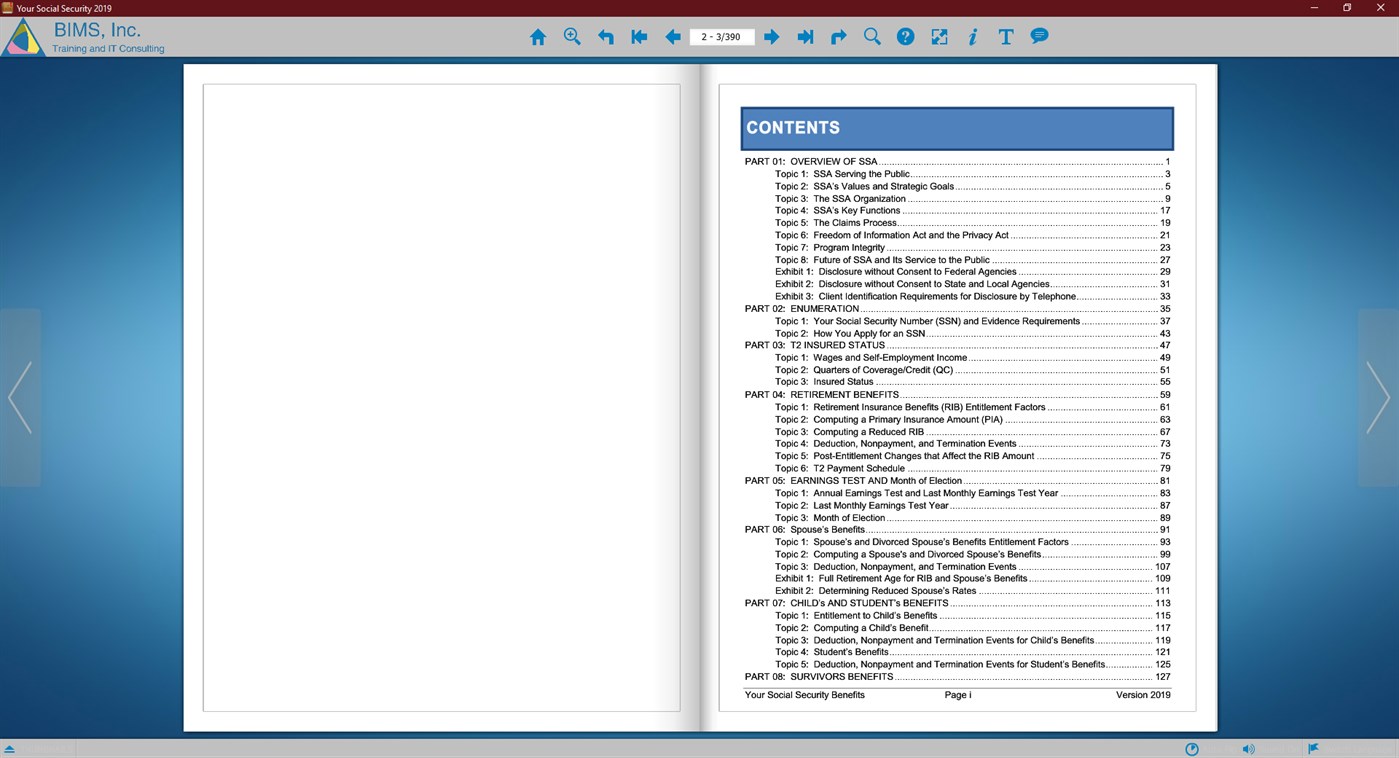Click the Page i footer text

pyautogui.click(x=957, y=695)
